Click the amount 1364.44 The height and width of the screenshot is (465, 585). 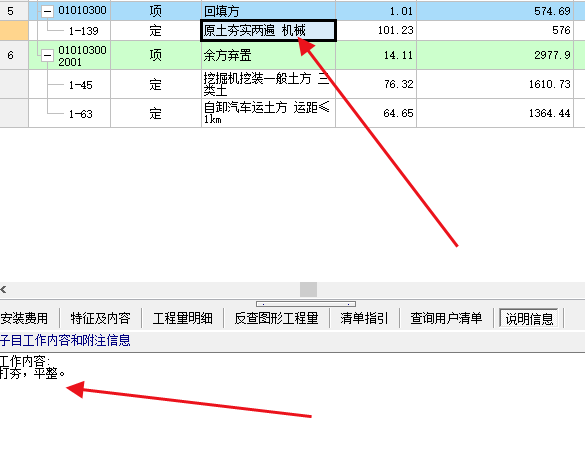pyautogui.click(x=549, y=113)
